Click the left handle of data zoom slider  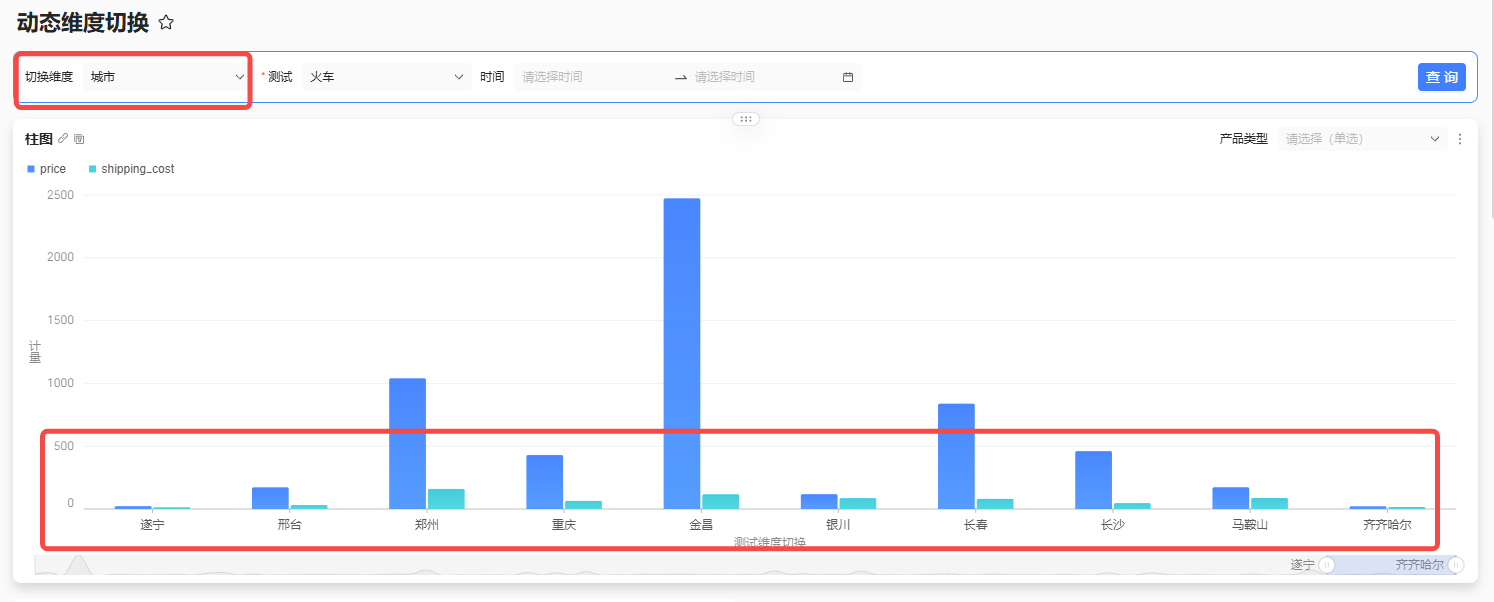coord(1327,565)
